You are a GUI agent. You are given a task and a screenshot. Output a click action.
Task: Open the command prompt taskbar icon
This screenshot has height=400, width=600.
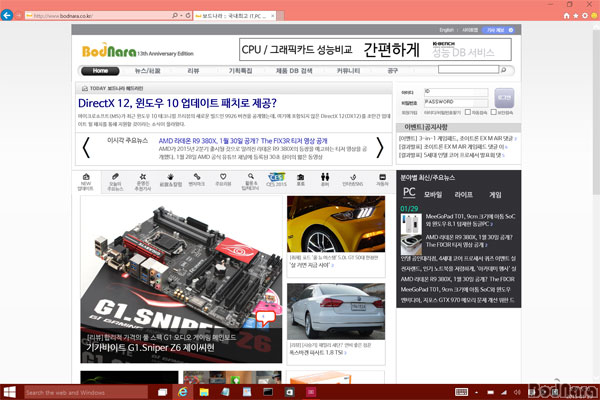pyautogui.click(x=268, y=392)
